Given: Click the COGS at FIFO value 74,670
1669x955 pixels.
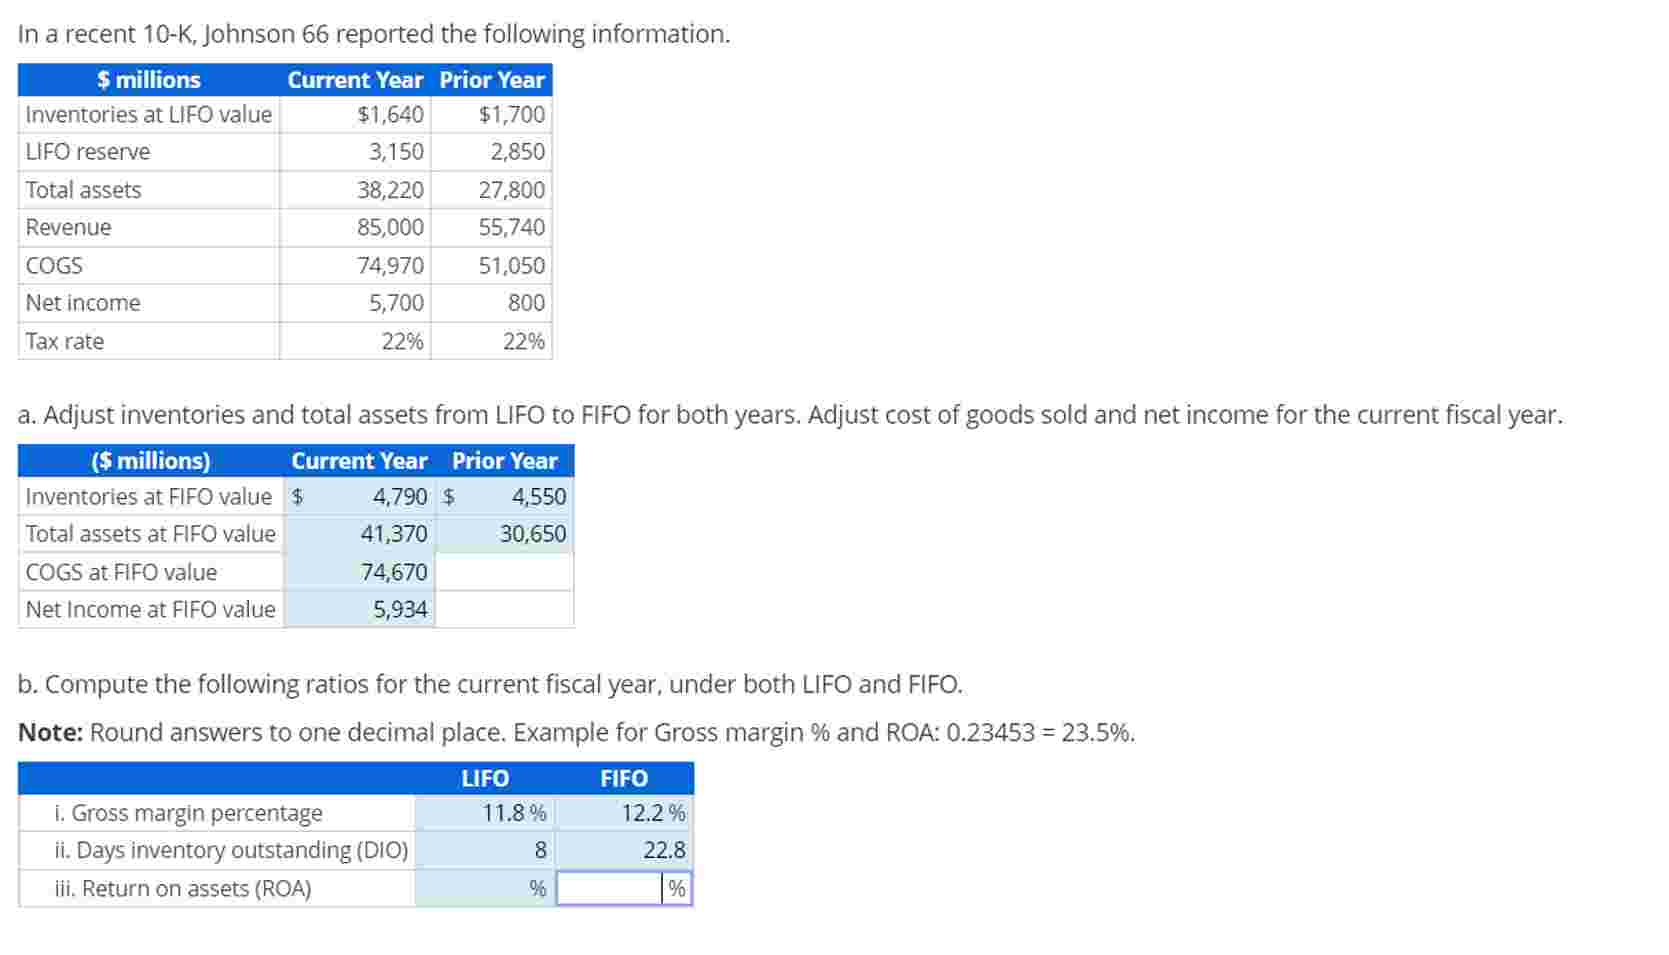Looking at the screenshot, I should pyautogui.click(x=394, y=572).
